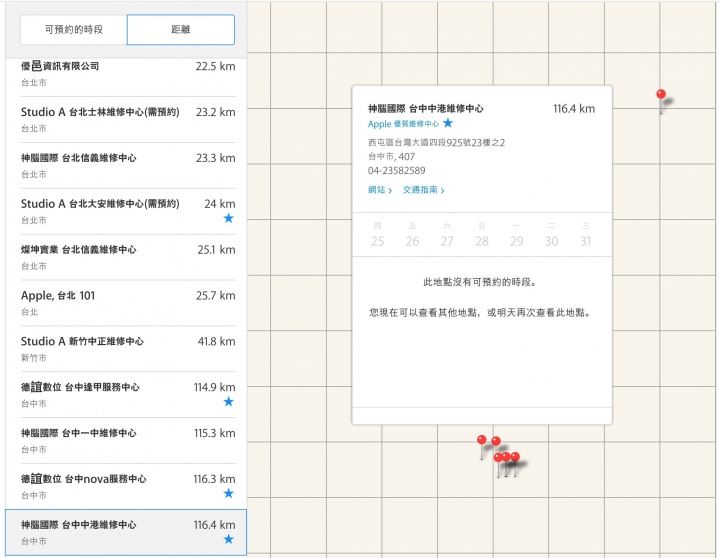Choose Studio A 新竹中正維修中心 listing
The image size is (720, 558).
coord(128,349)
